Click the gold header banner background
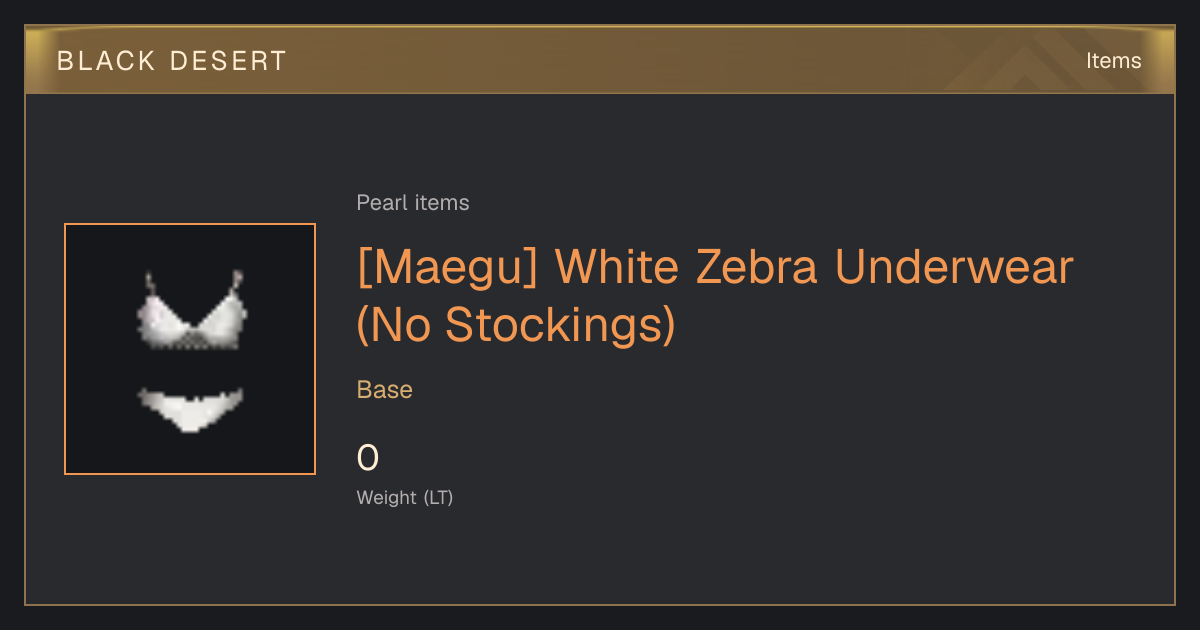The image size is (1200, 630). coord(600,60)
